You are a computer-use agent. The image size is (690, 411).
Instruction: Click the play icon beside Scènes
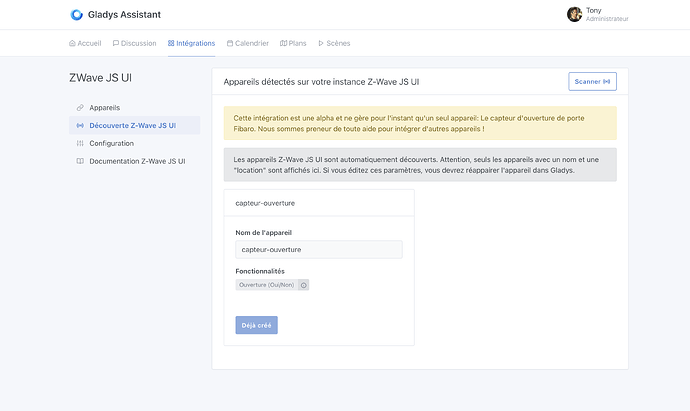pyautogui.click(x=321, y=44)
